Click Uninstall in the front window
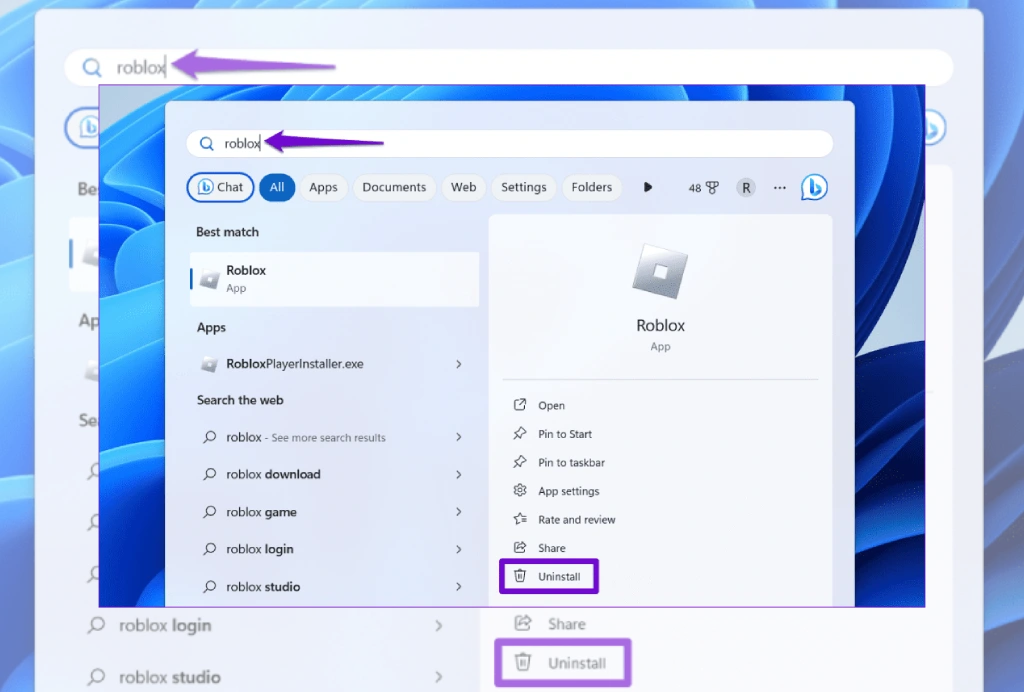The width and height of the screenshot is (1024, 692). pos(559,576)
